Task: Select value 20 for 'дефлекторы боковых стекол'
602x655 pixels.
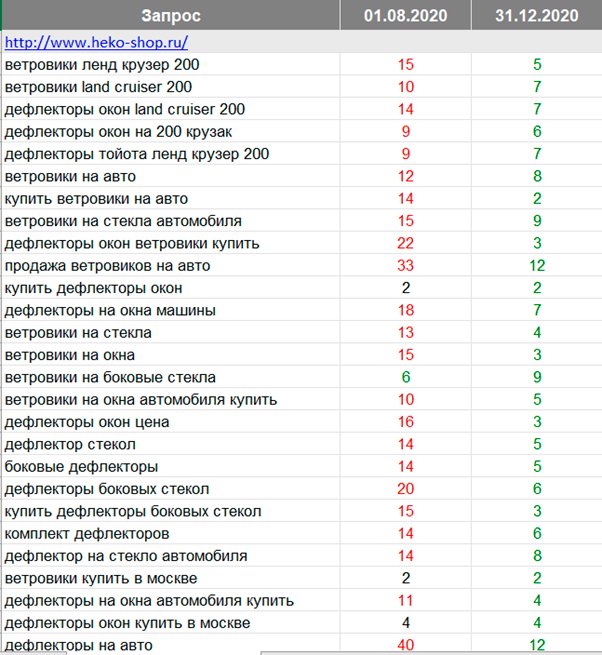Action: coord(406,489)
